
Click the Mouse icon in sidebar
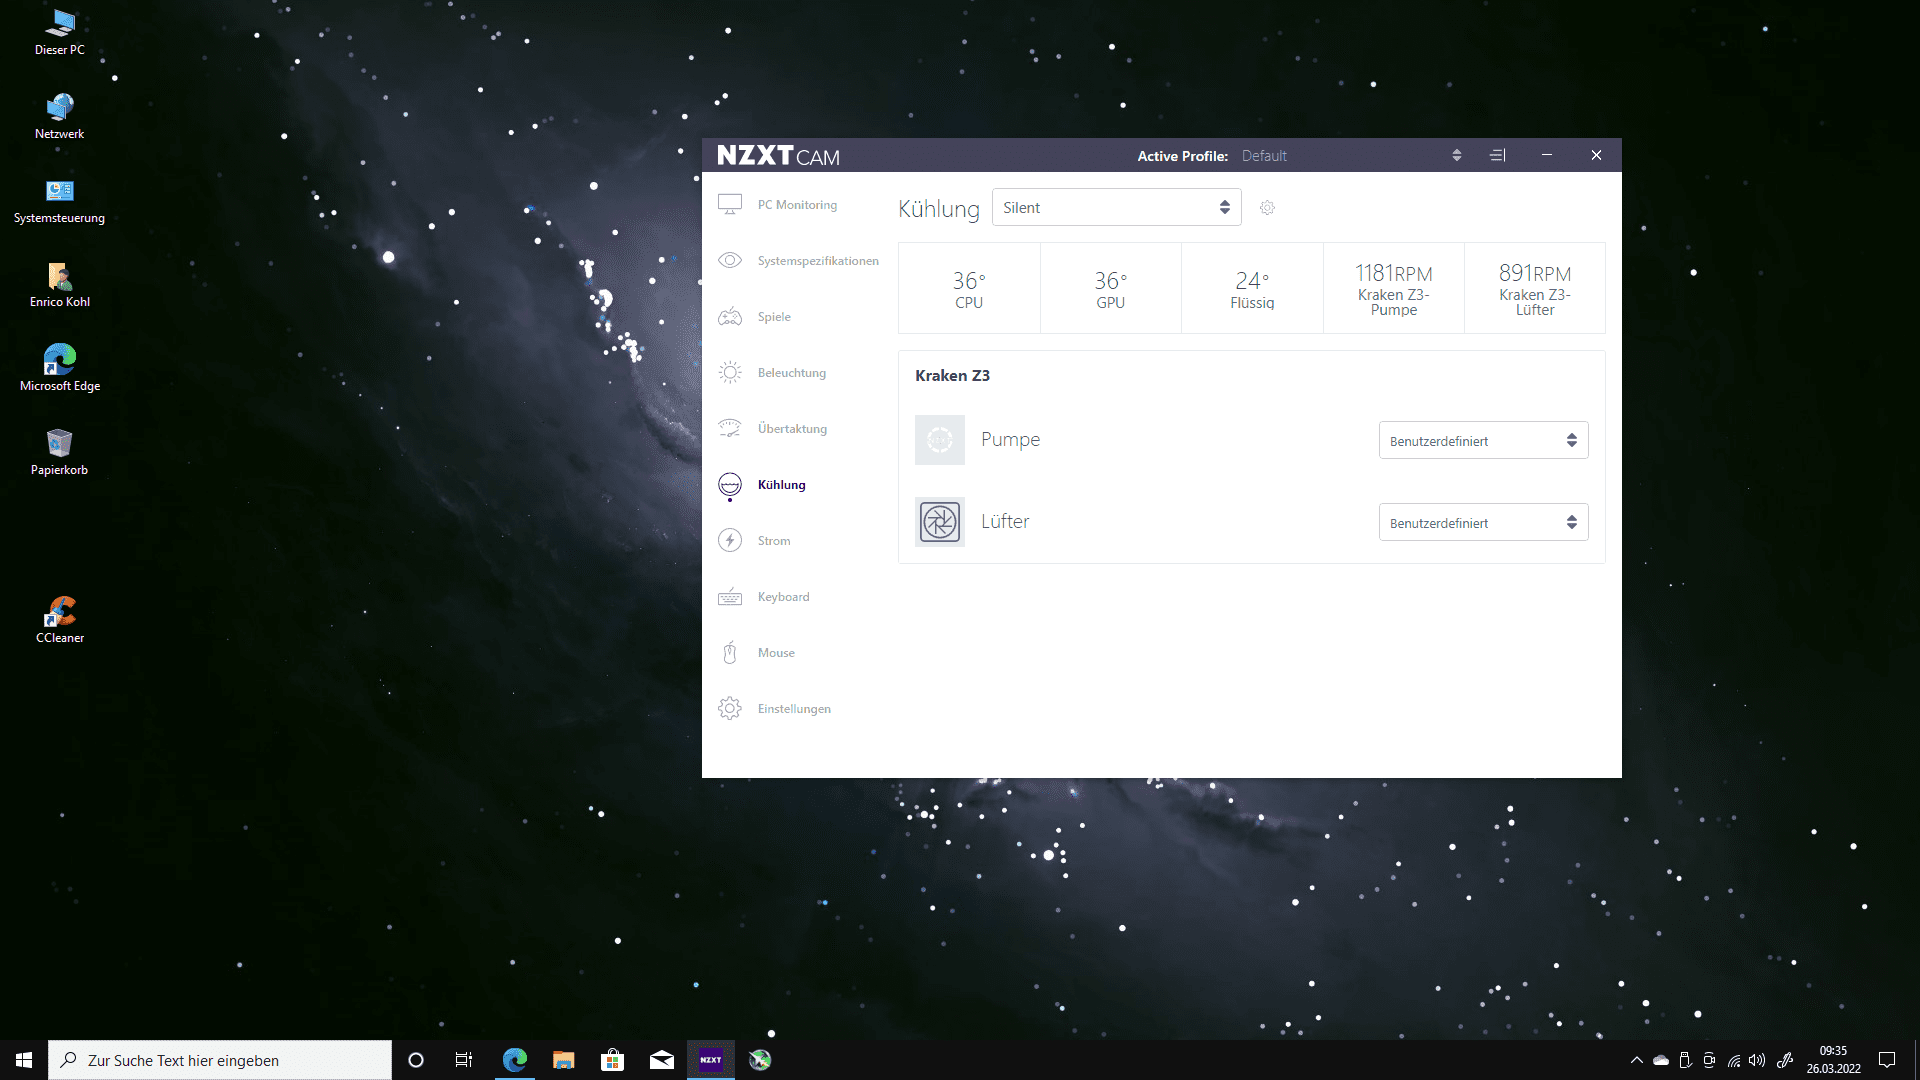pyautogui.click(x=730, y=653)
